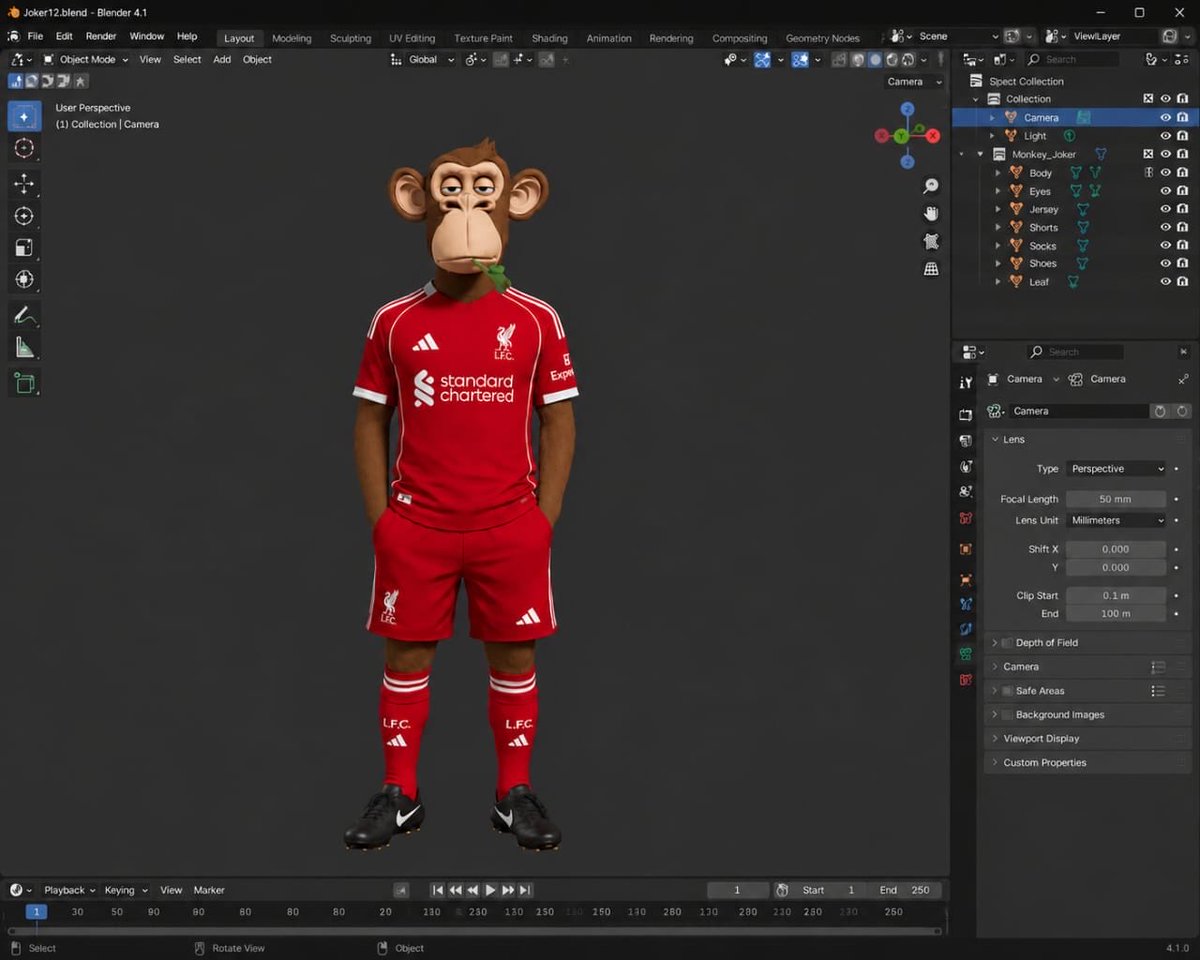This screenshot has height=960, width=1200.
Task: Open the Camera Data properties tab
Action: tap(966, 654)
